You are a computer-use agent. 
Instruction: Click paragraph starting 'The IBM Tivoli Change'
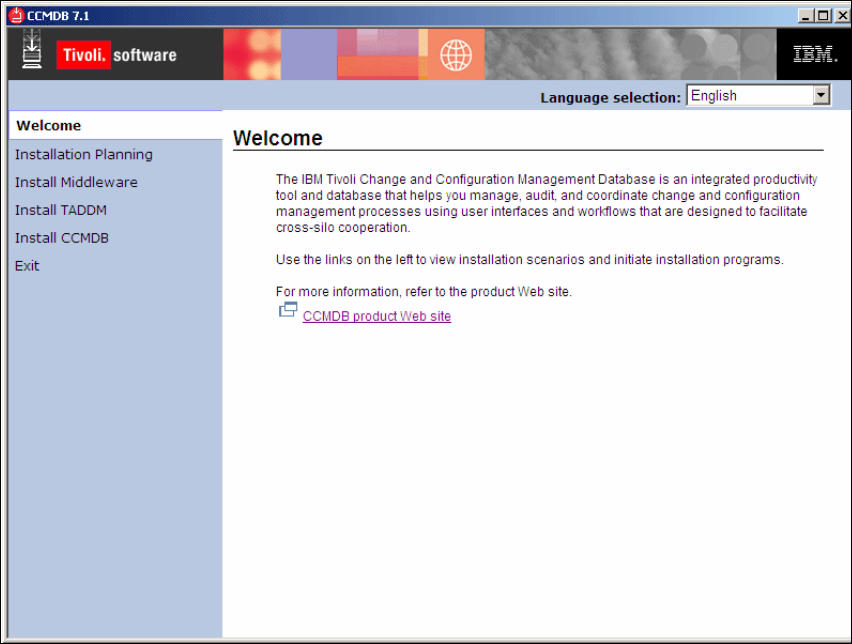547,203
